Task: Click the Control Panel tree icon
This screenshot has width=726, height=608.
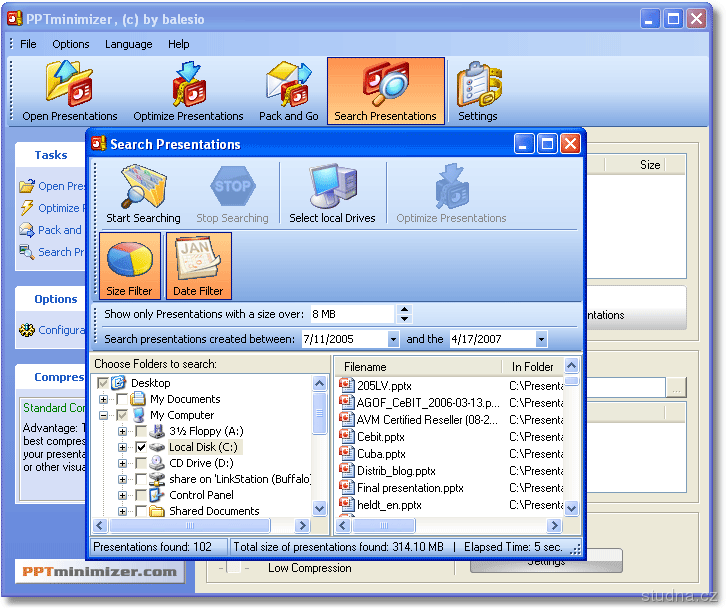Action: pyautogui.click(x=157, y=495)
